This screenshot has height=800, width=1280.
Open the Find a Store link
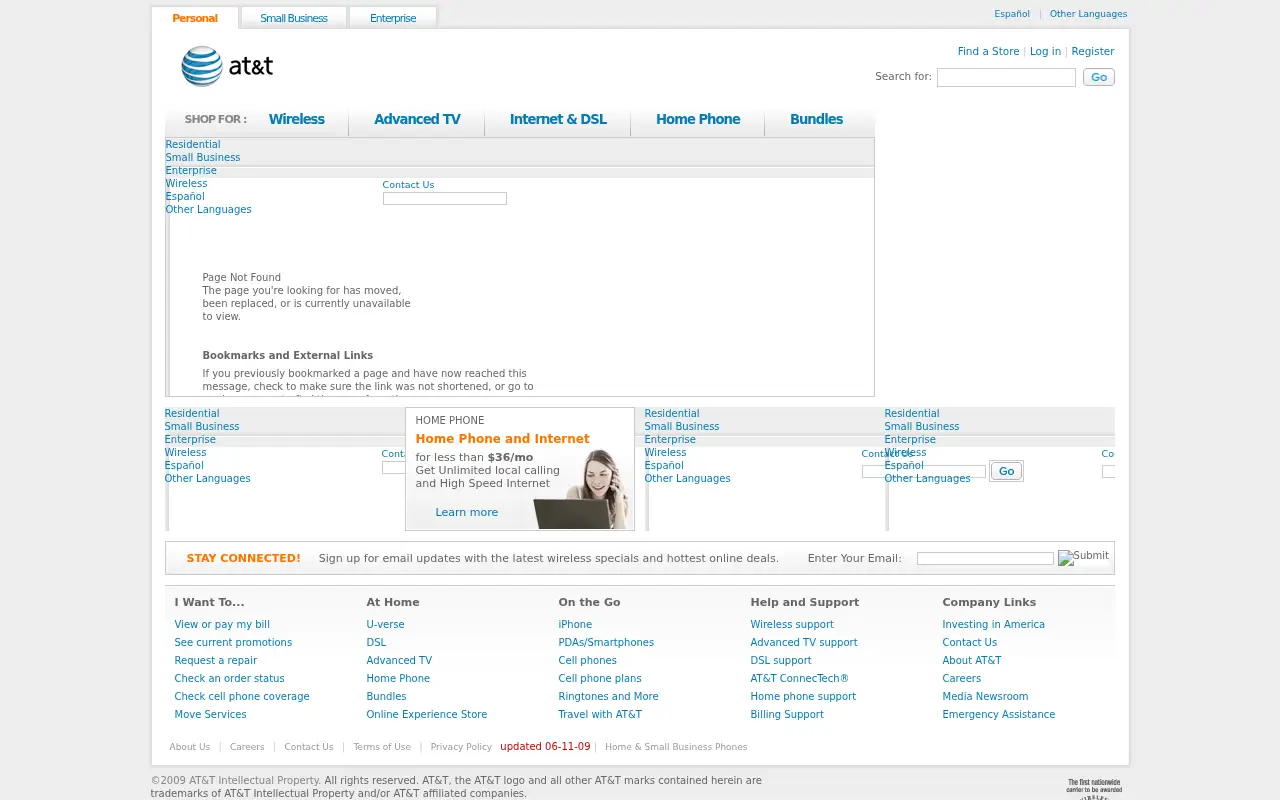(988, 51)
